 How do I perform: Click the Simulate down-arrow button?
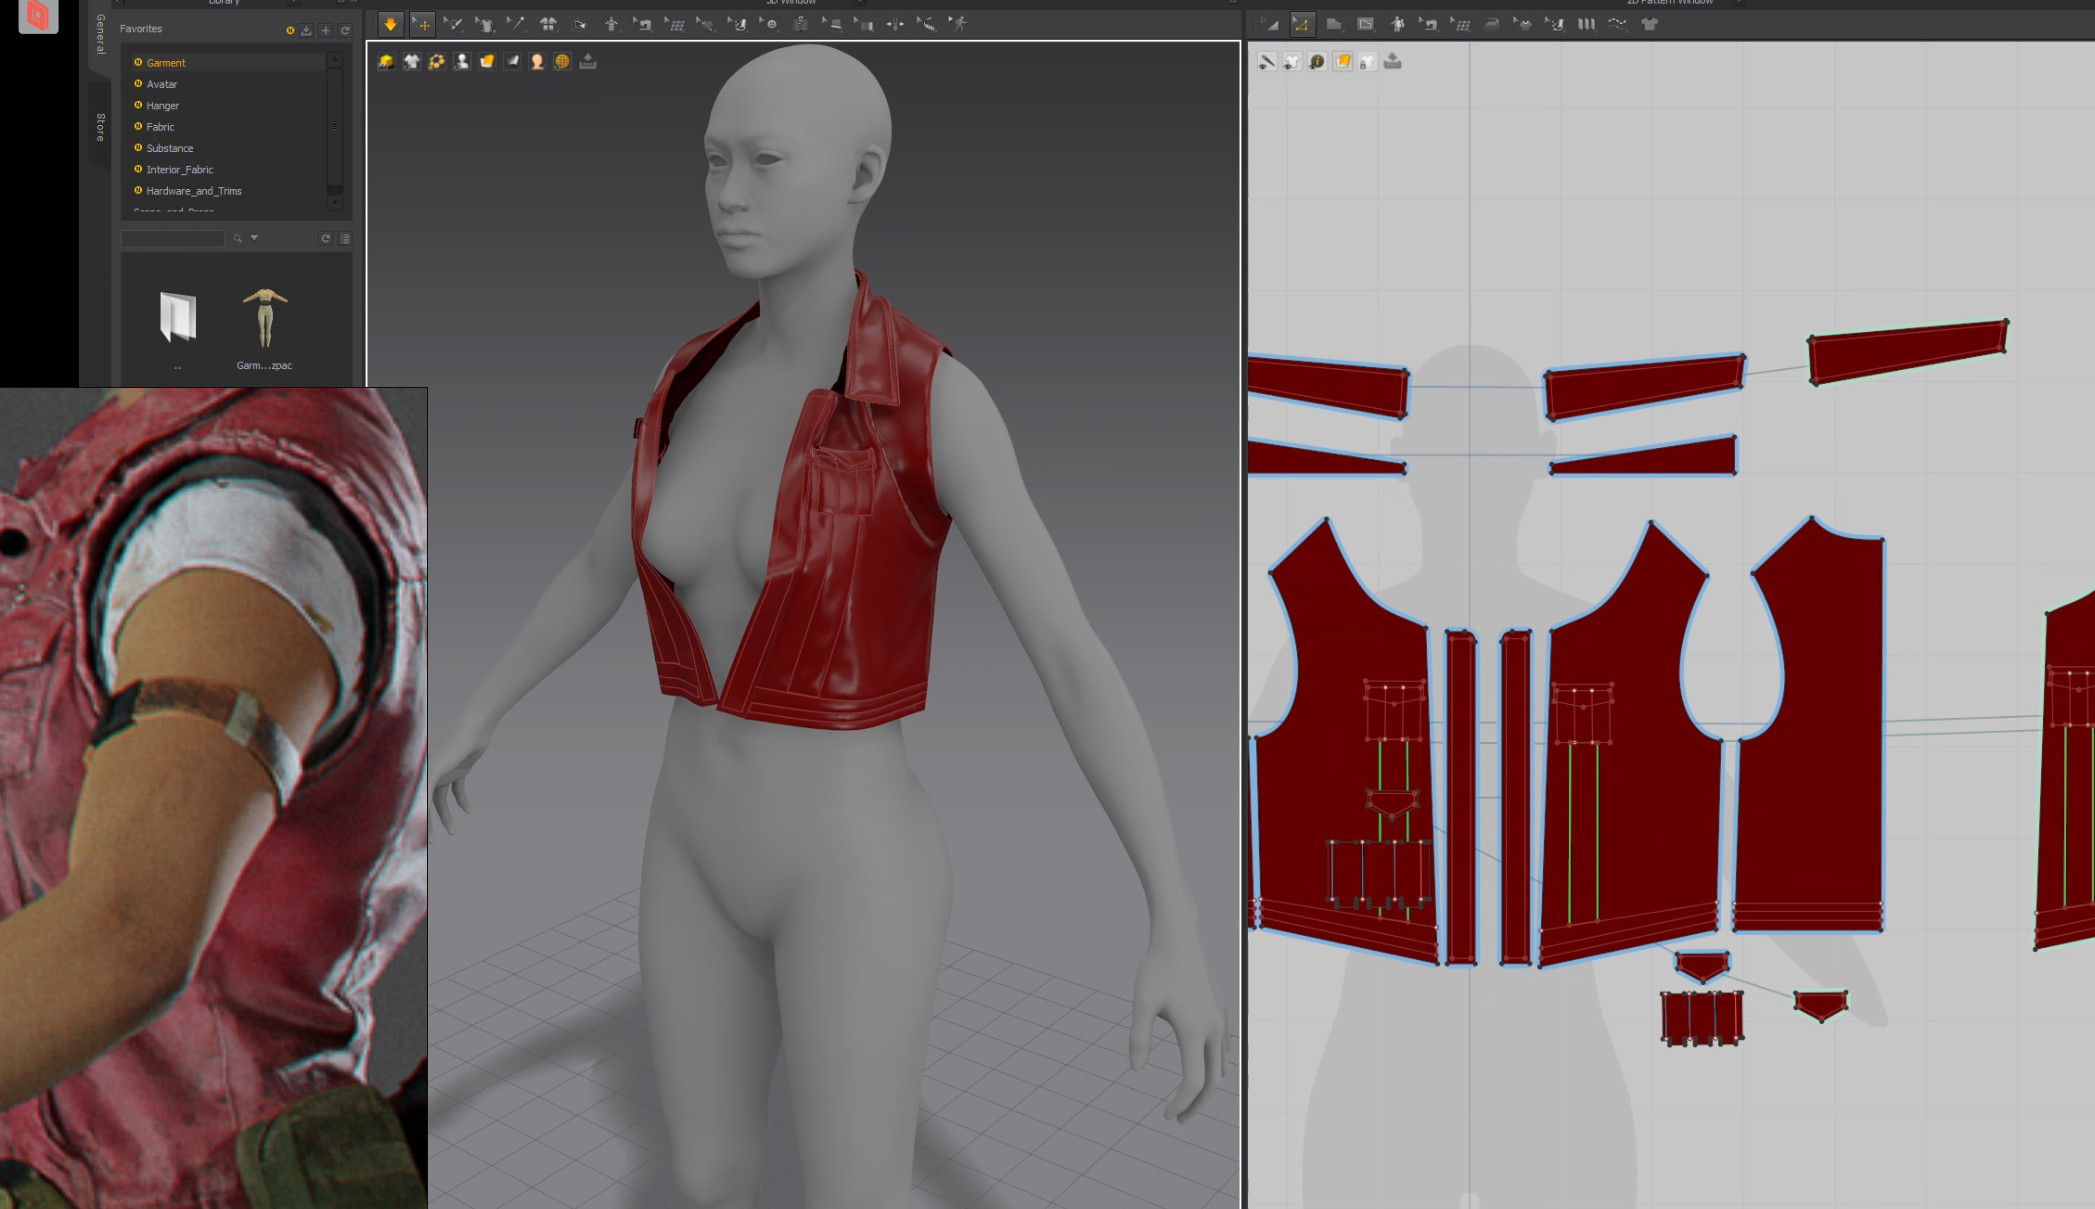click(391, 24)
